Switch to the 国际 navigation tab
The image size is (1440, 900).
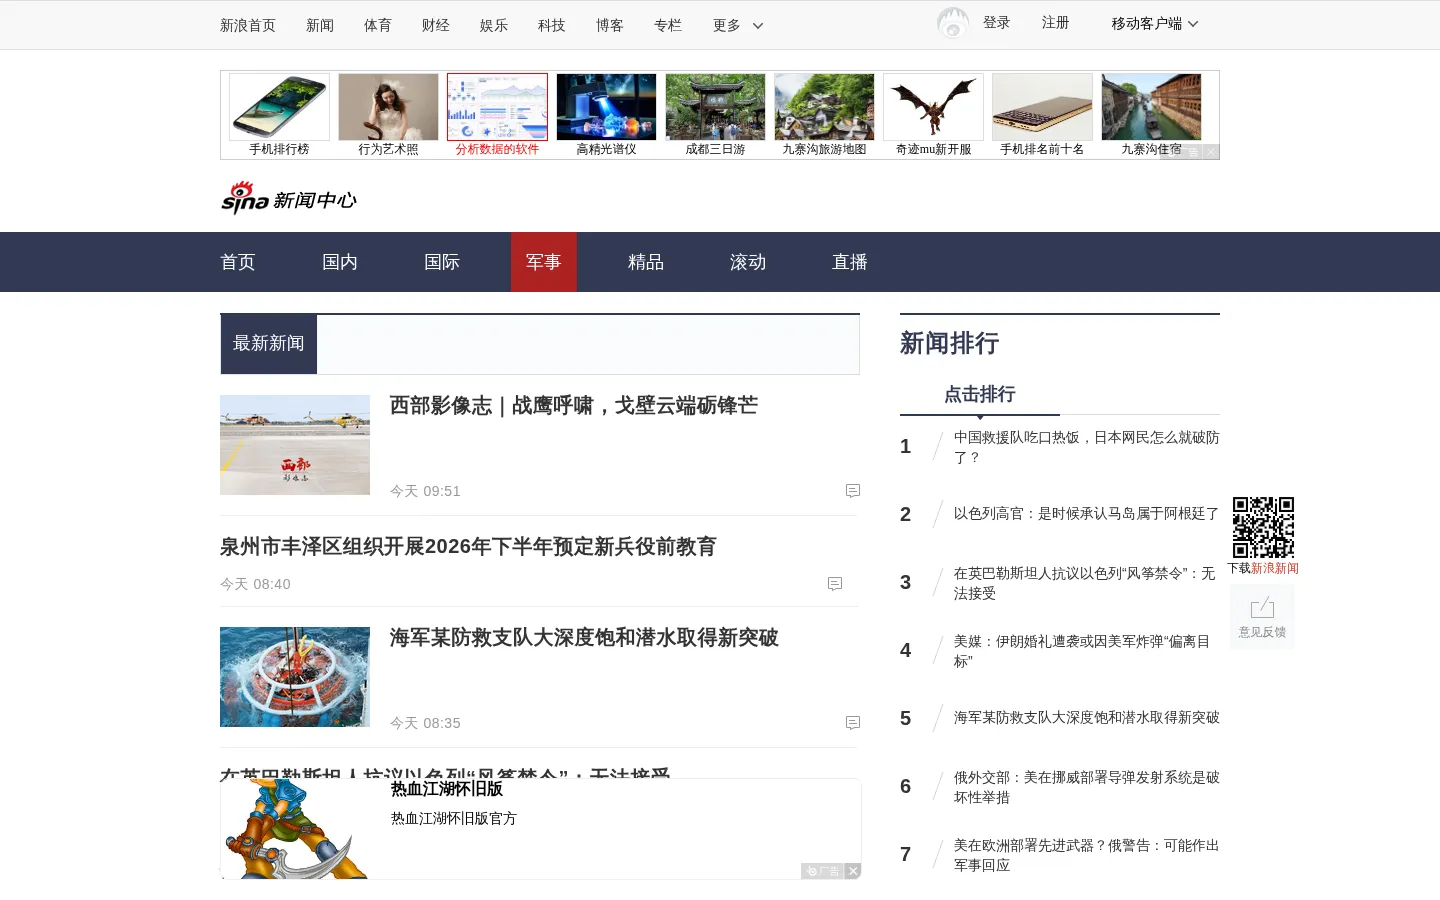(442, 262)
